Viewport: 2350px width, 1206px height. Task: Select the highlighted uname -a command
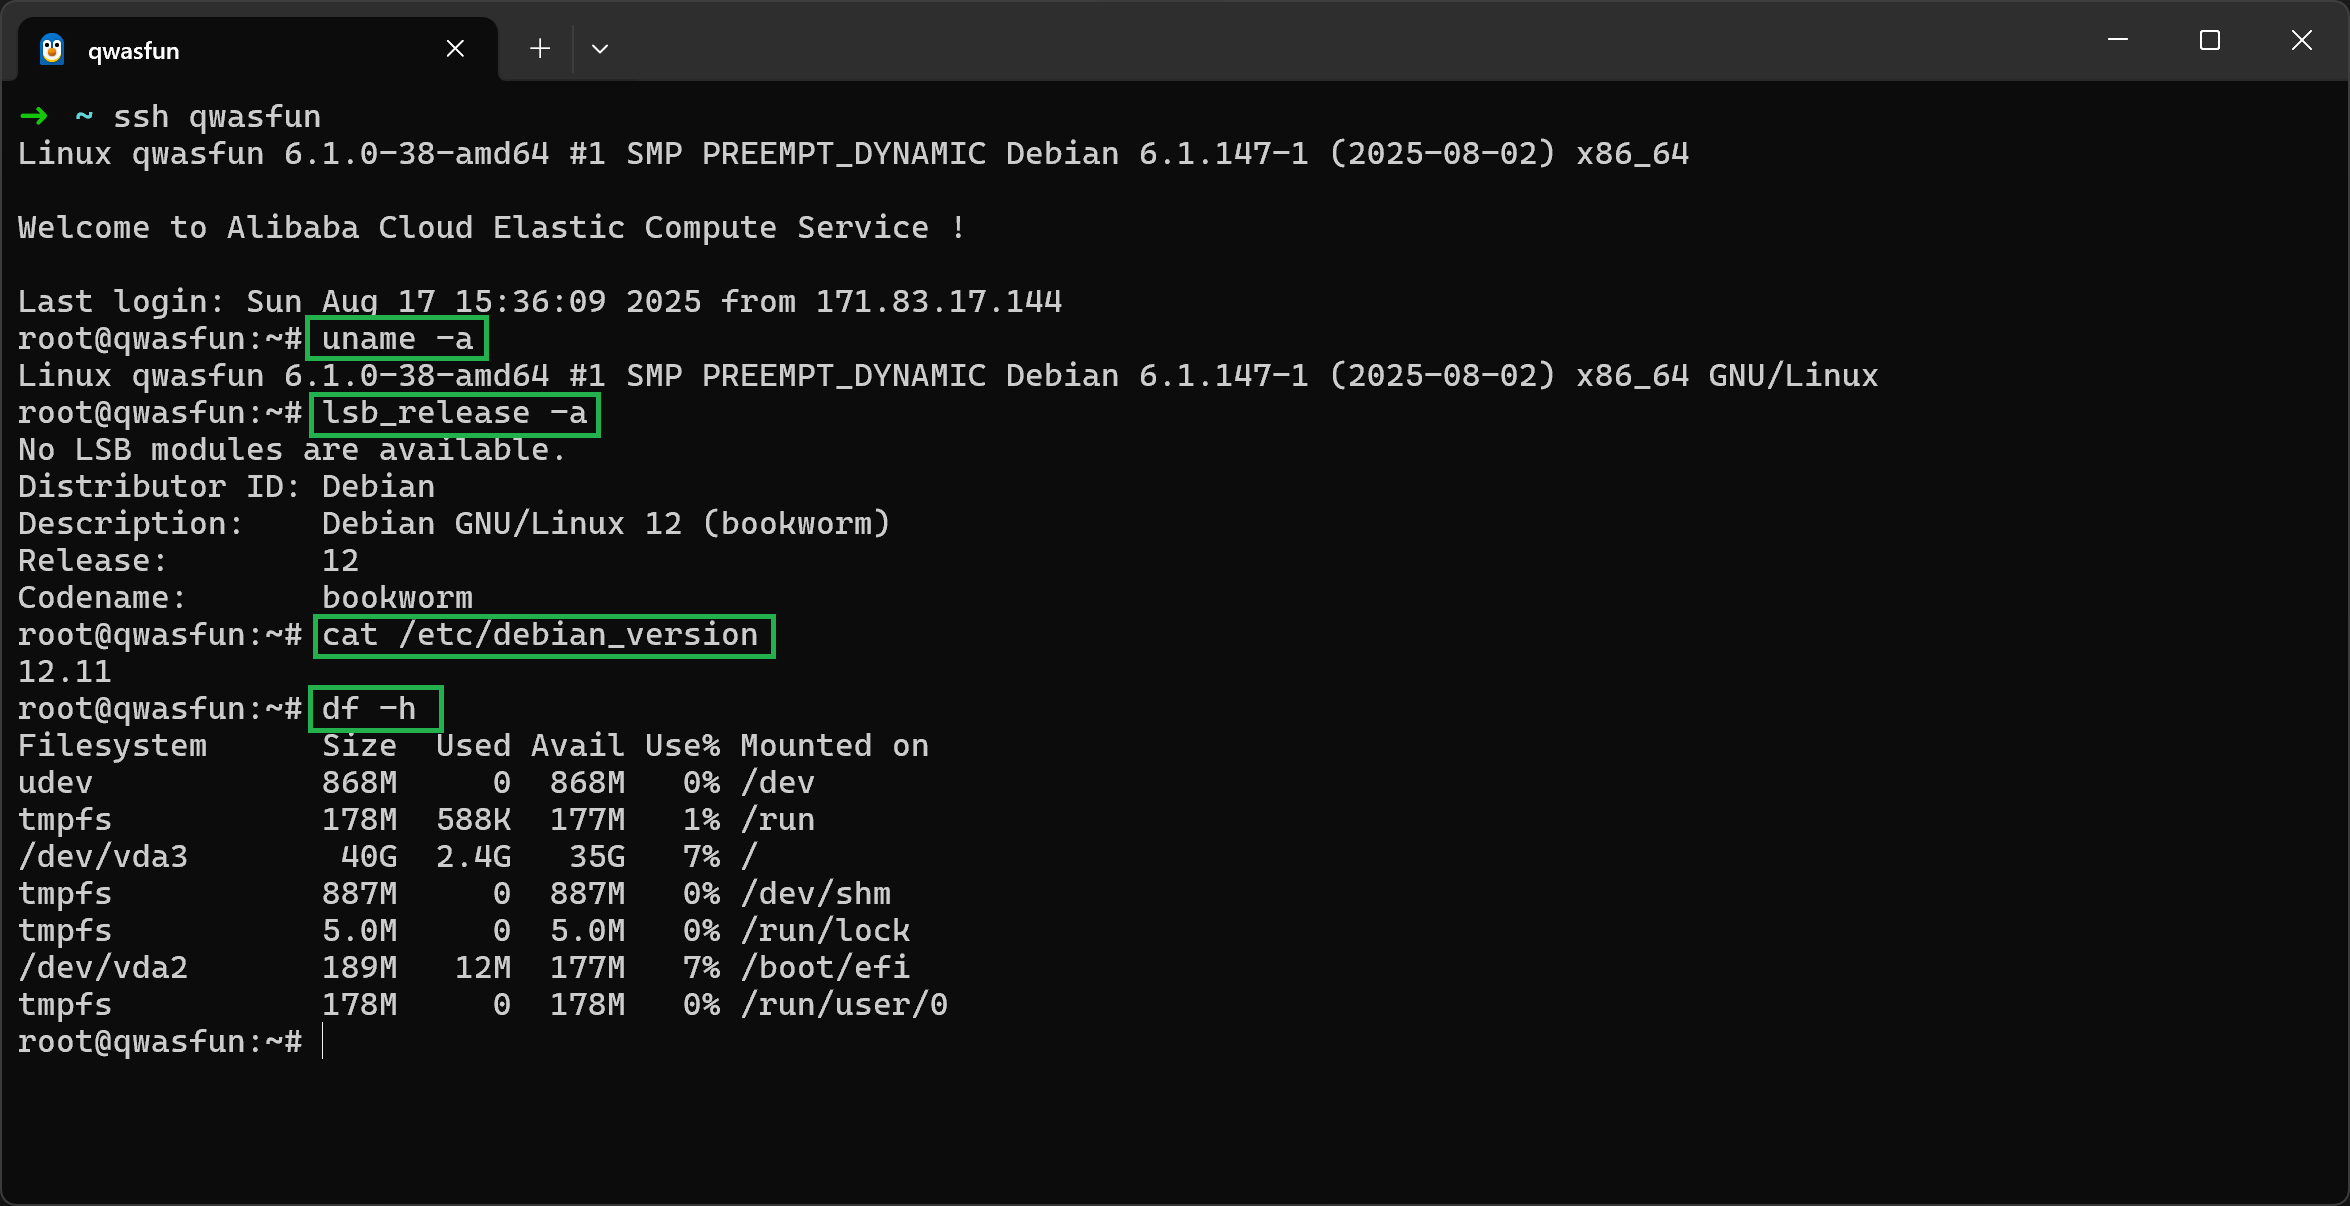point(395,338)
